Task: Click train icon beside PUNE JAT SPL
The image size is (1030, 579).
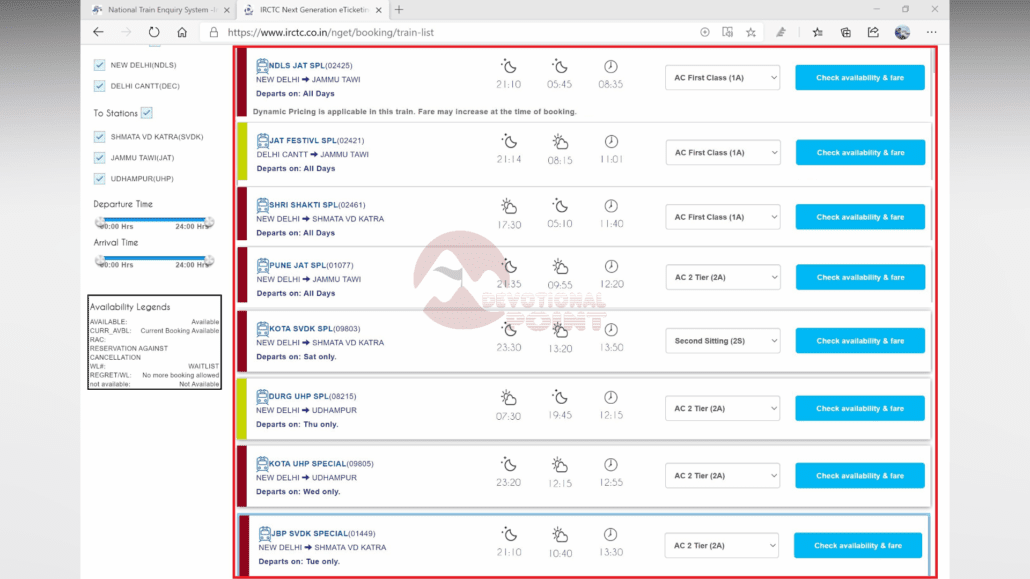Action: click(263, 265)
